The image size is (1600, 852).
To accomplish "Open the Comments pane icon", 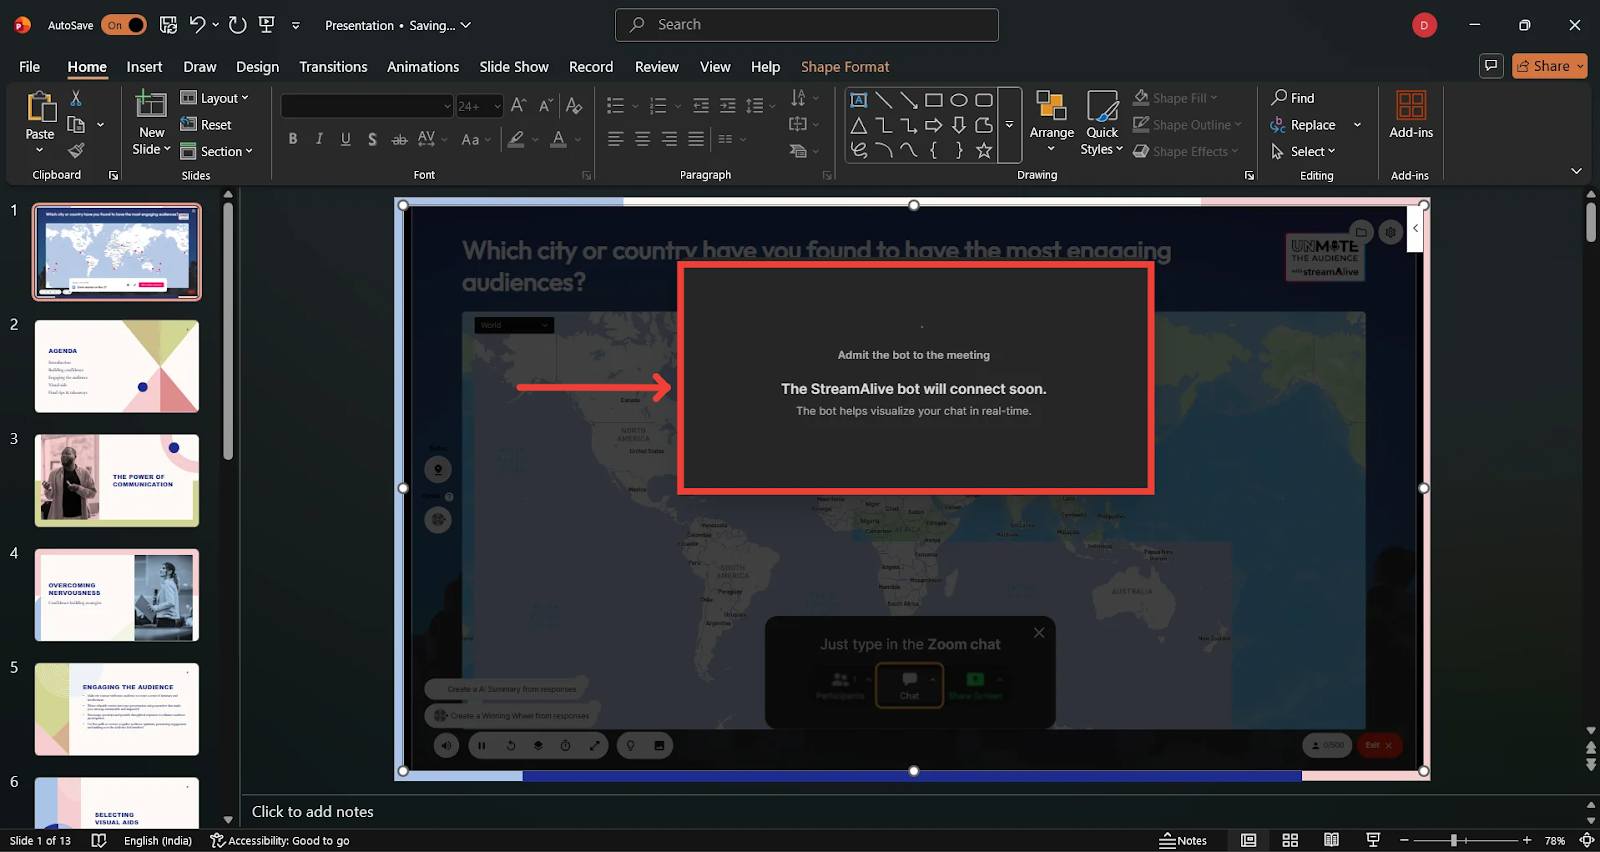I will 1491,66.
